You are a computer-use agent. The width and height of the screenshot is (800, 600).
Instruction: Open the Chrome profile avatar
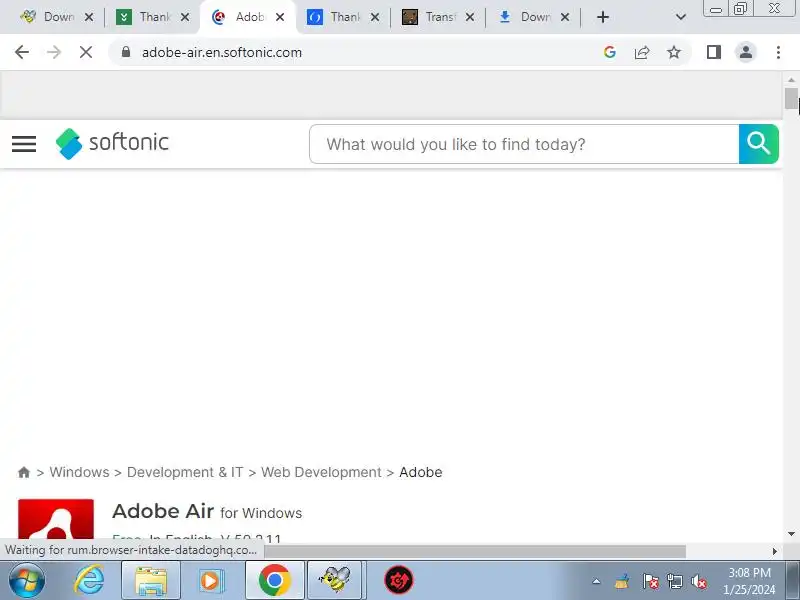point(745,52)
